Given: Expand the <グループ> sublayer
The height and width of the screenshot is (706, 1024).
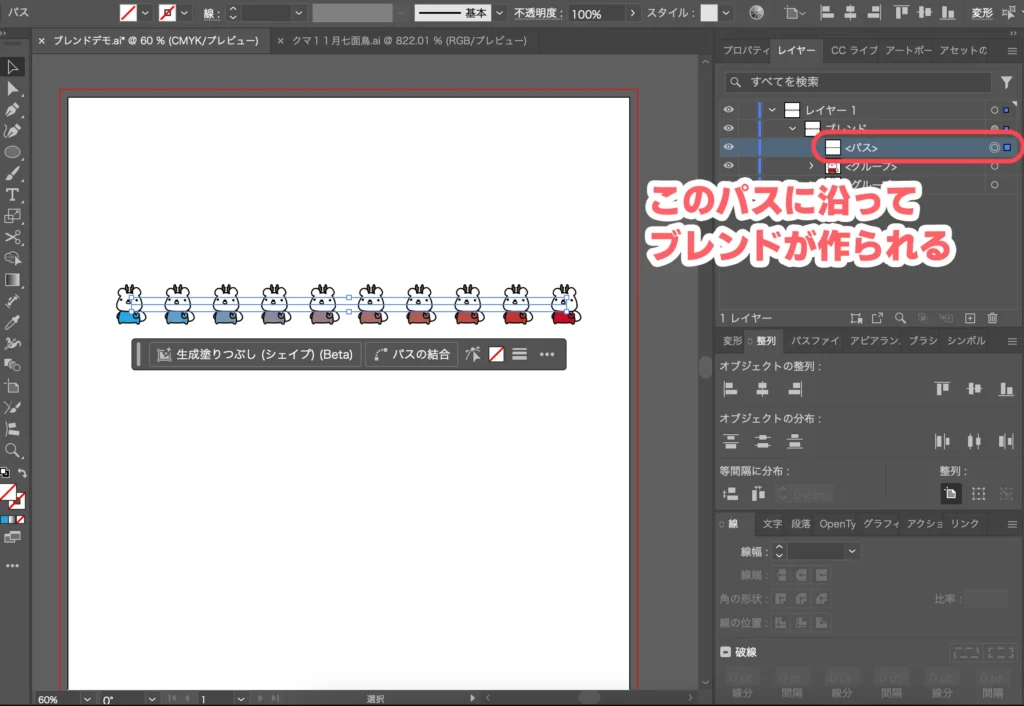Looking at the screenshot, I should pyautogui.click(x=812, y=166).
